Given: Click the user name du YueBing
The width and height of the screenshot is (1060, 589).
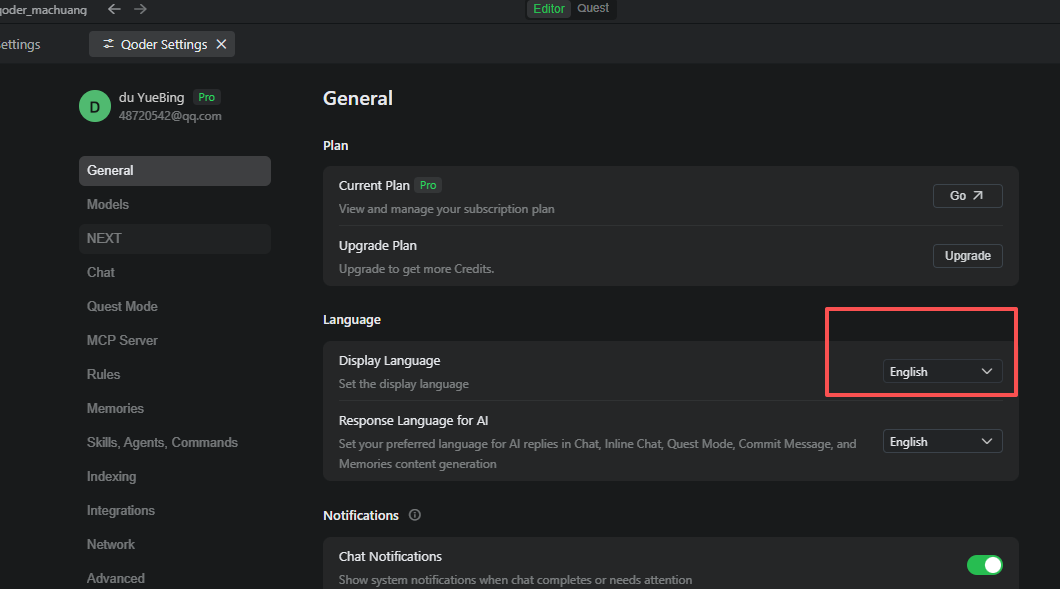Looking at the screenshot, I should 151,97.
